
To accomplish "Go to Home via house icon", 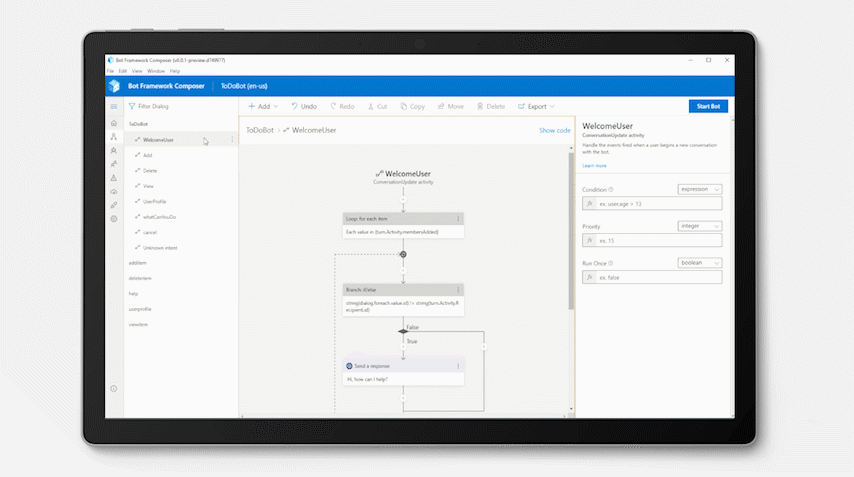I will (x=114, y=123).
